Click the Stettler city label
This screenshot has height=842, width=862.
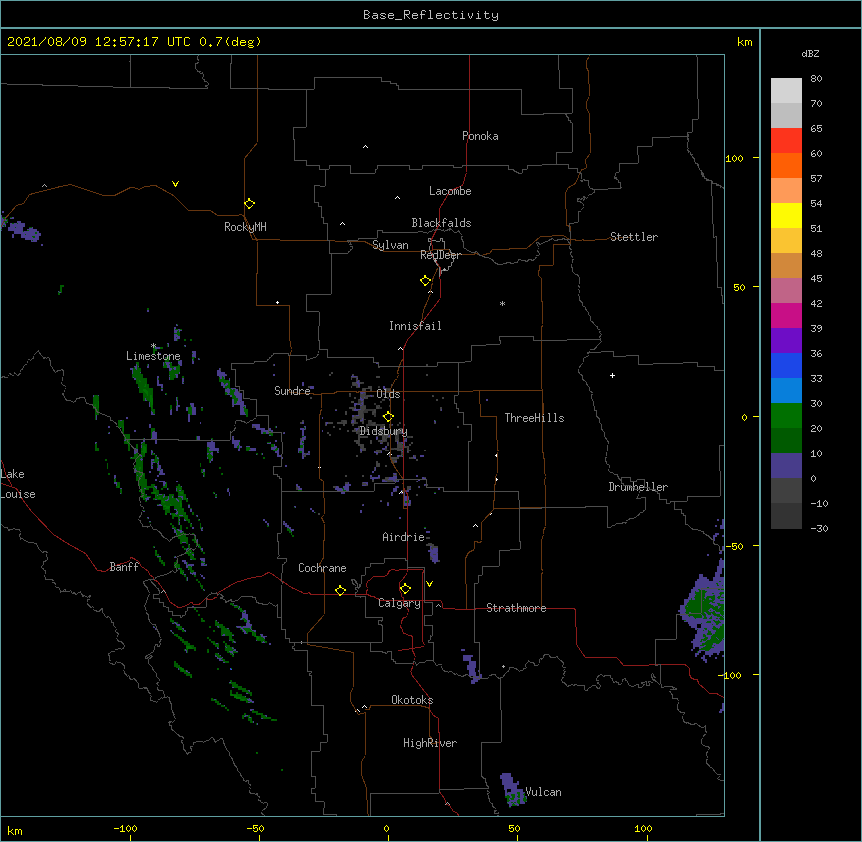(634, 237)
